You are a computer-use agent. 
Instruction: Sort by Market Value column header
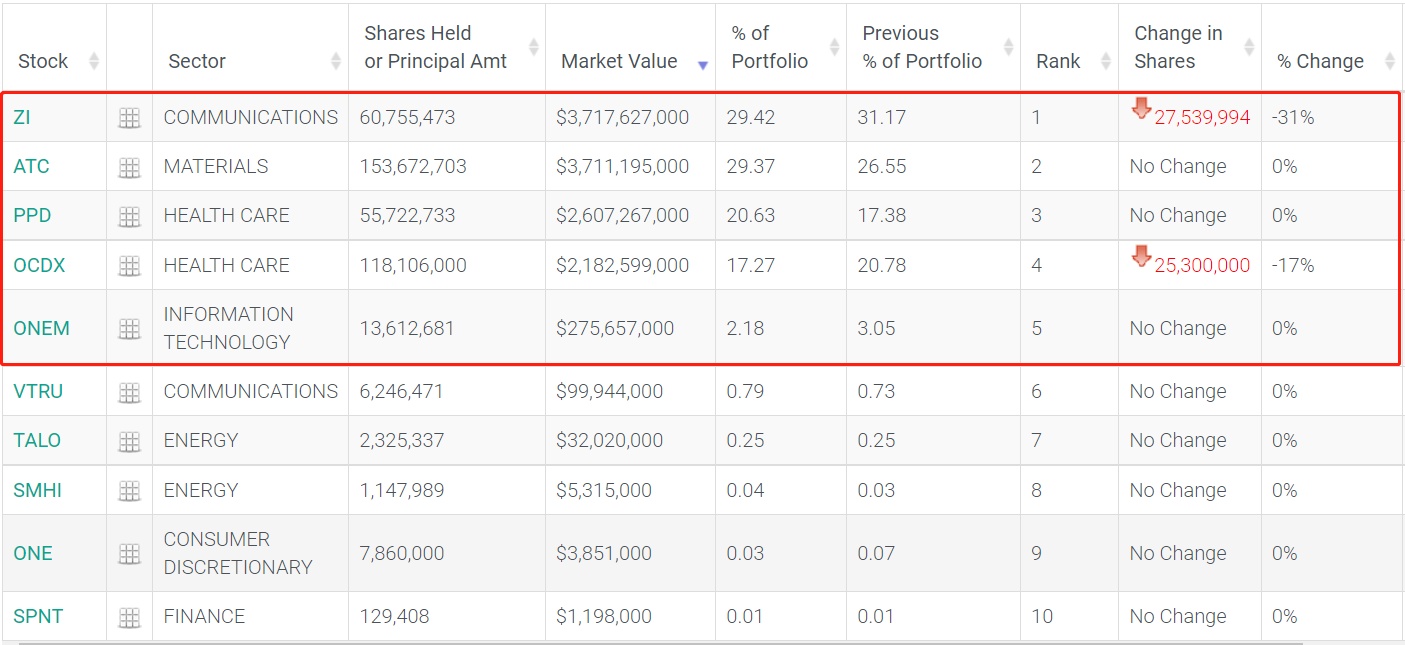[619, 61]
